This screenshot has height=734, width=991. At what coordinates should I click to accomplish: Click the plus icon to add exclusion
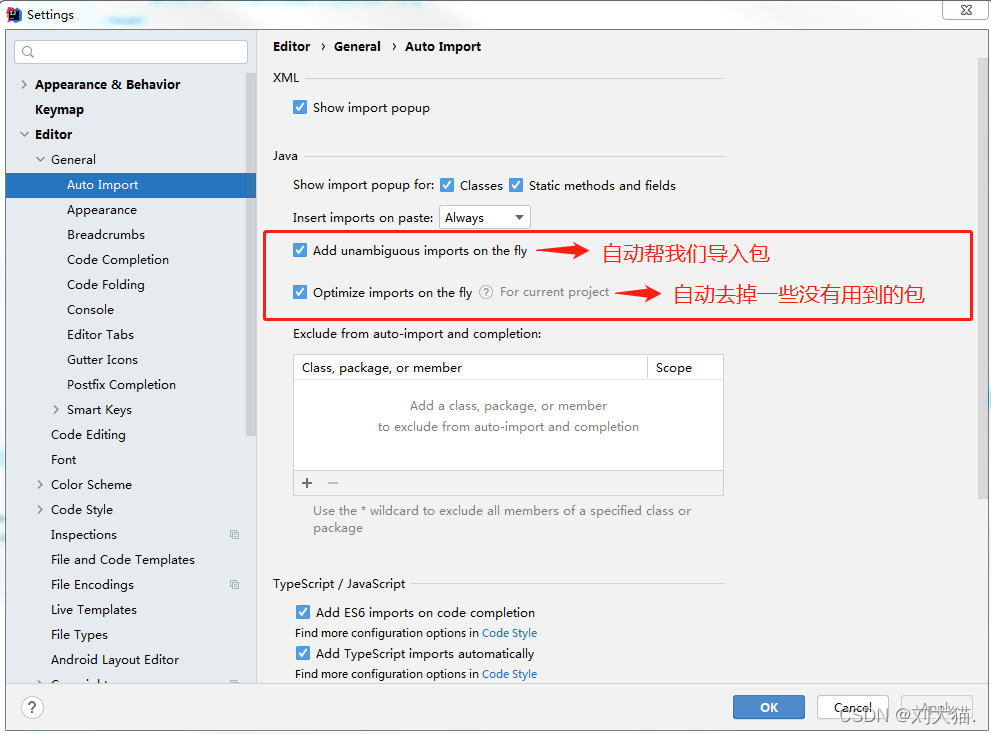(x=307, y=483)
